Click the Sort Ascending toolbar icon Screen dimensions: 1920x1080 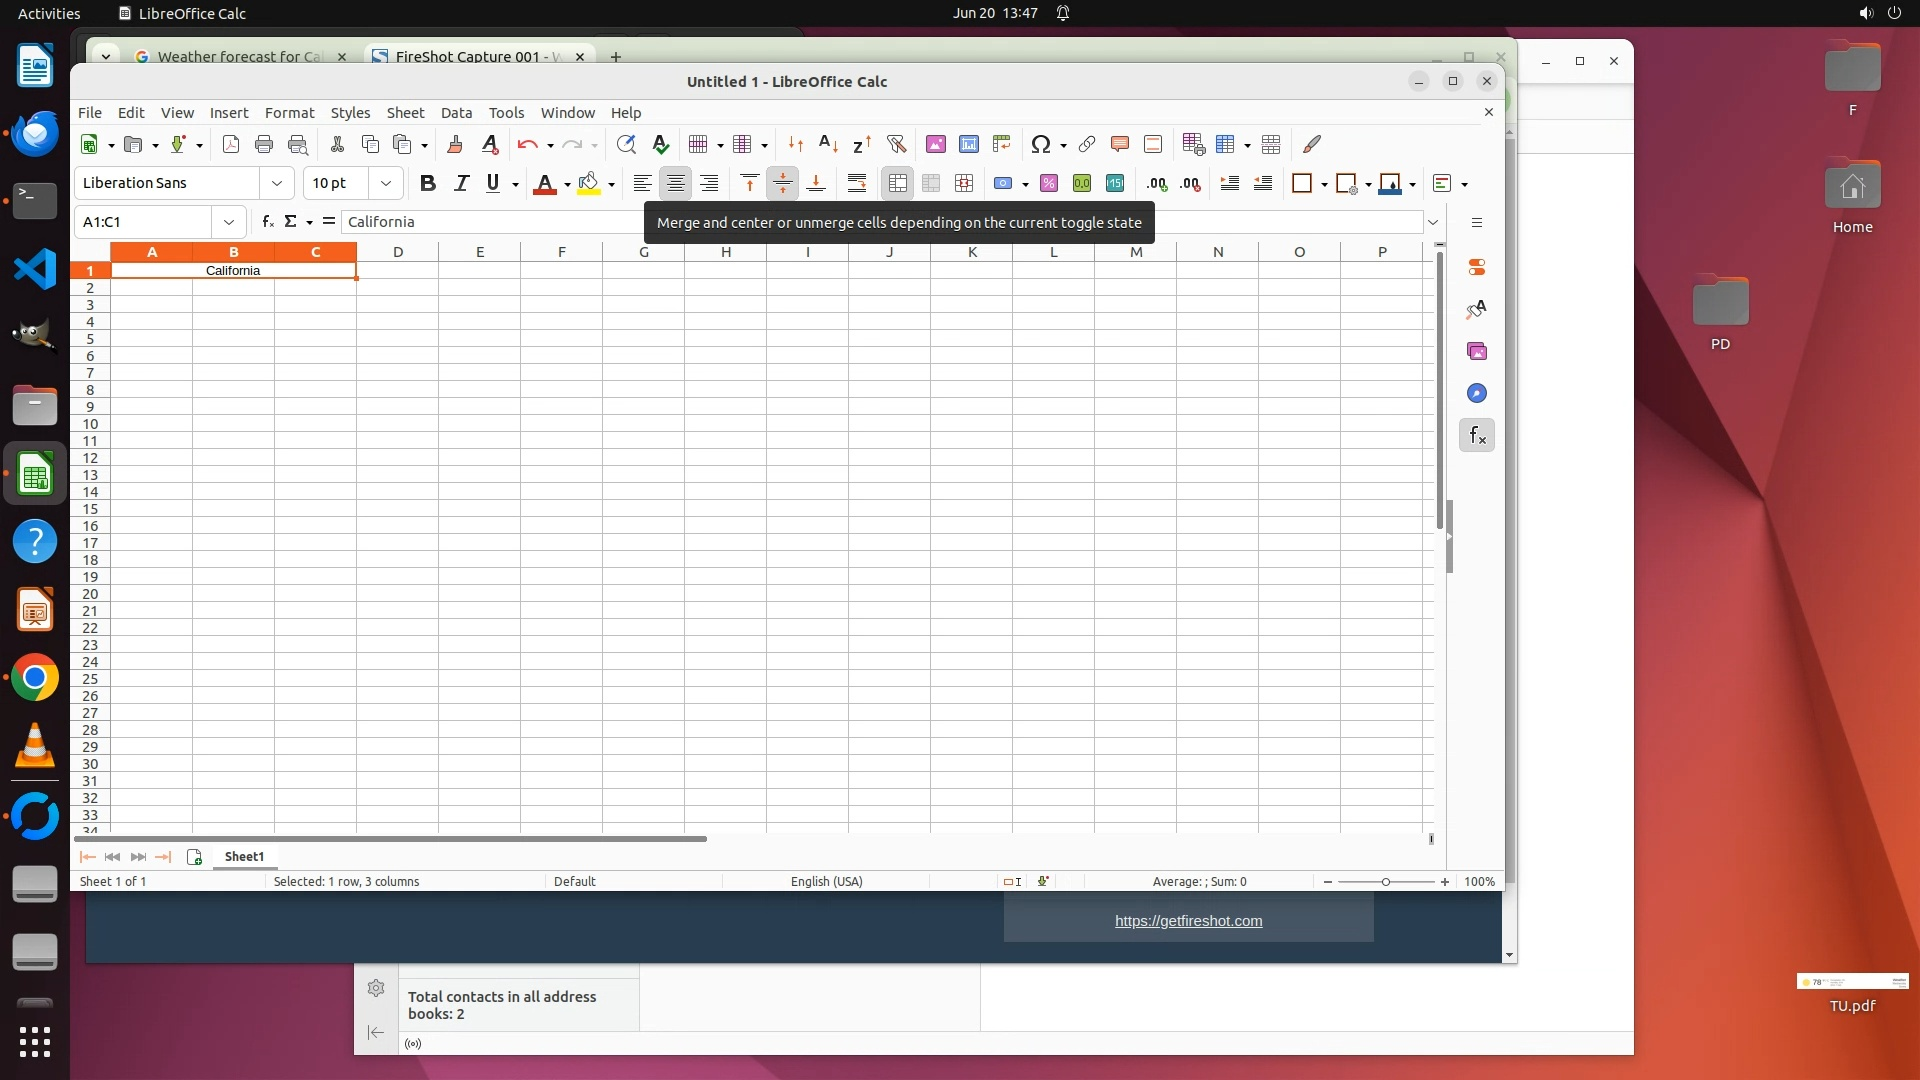(x=828, y=144)
